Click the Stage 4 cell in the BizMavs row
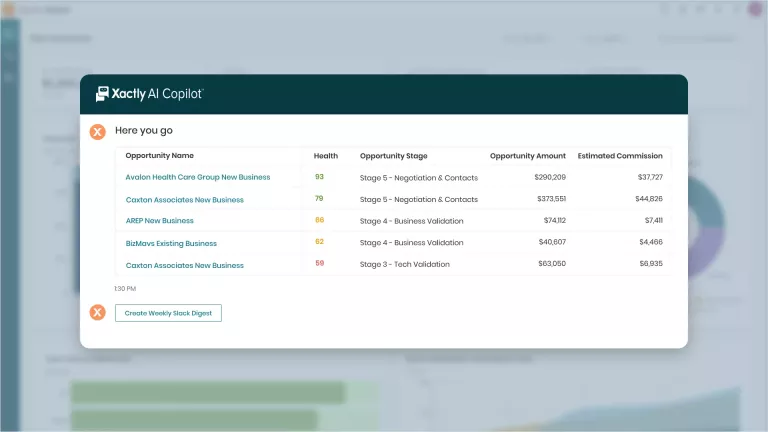Viewport: 768px width, 432px height. (x=411, y=242)
